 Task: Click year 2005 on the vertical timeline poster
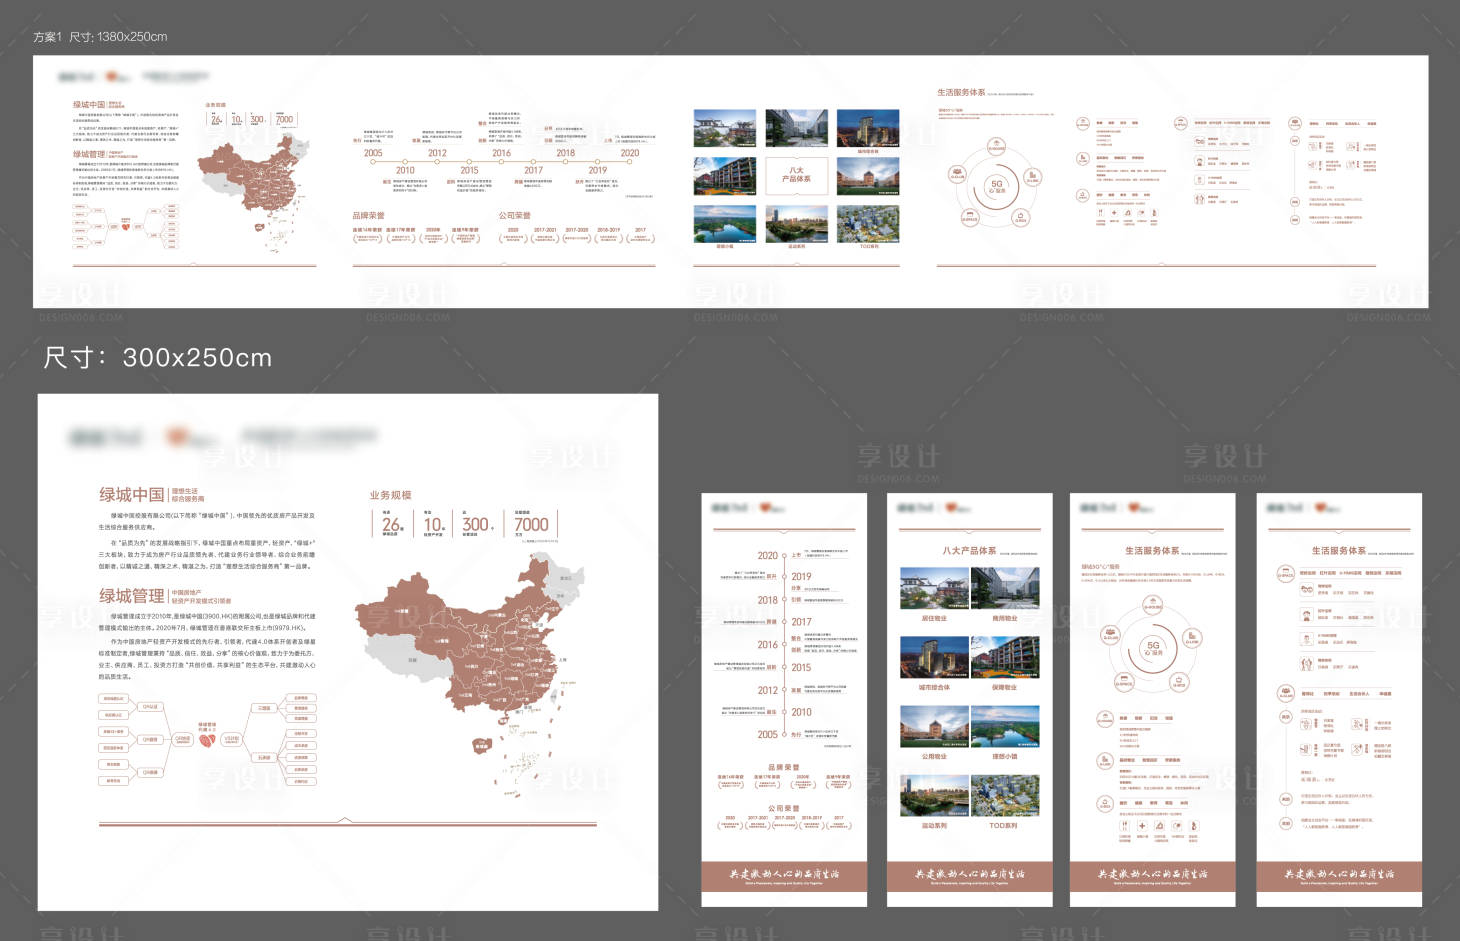coord(767,735)
